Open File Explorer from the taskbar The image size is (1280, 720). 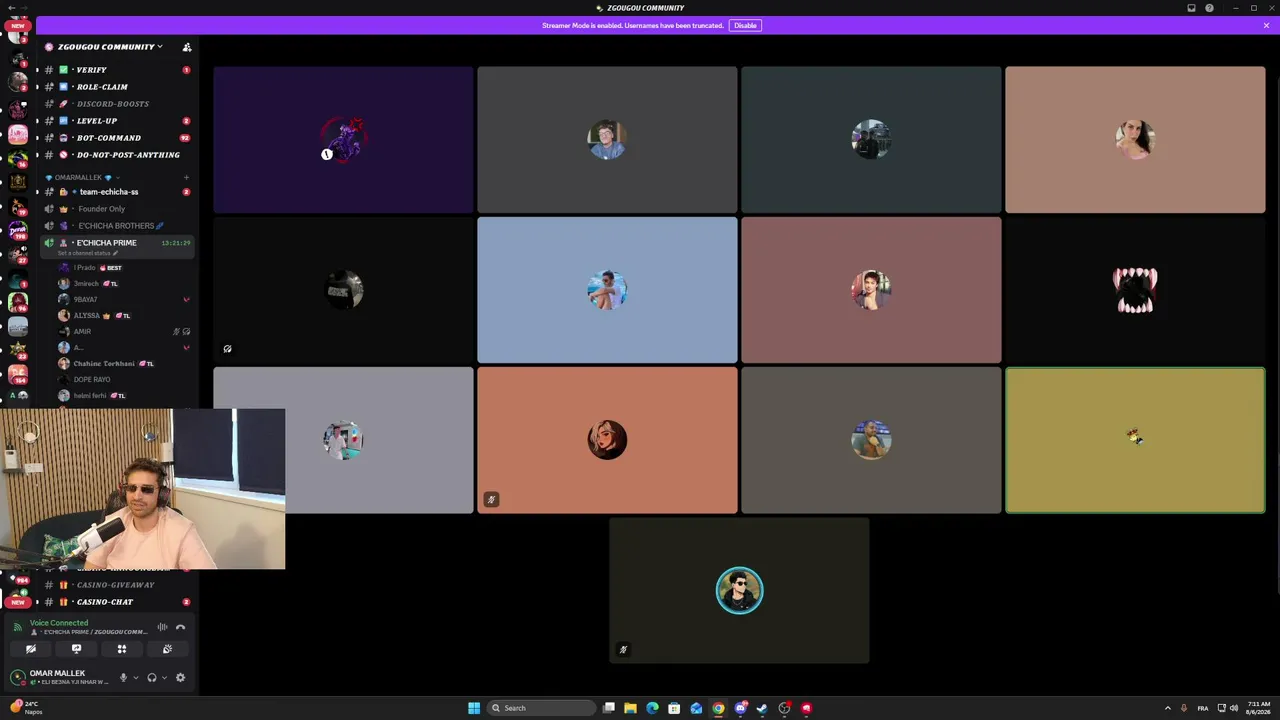tap(630, 708)
